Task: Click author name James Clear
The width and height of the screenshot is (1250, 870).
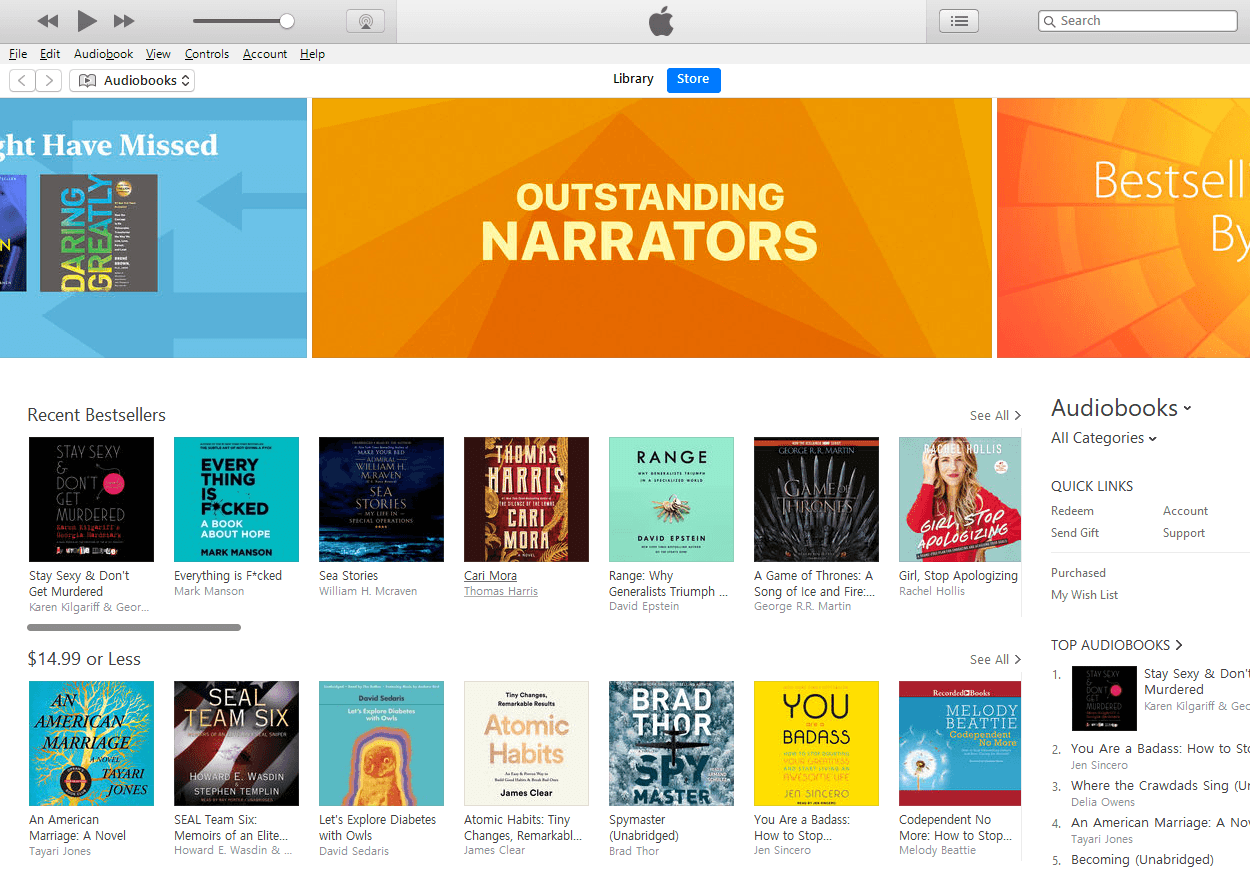Action: point(494,852)
